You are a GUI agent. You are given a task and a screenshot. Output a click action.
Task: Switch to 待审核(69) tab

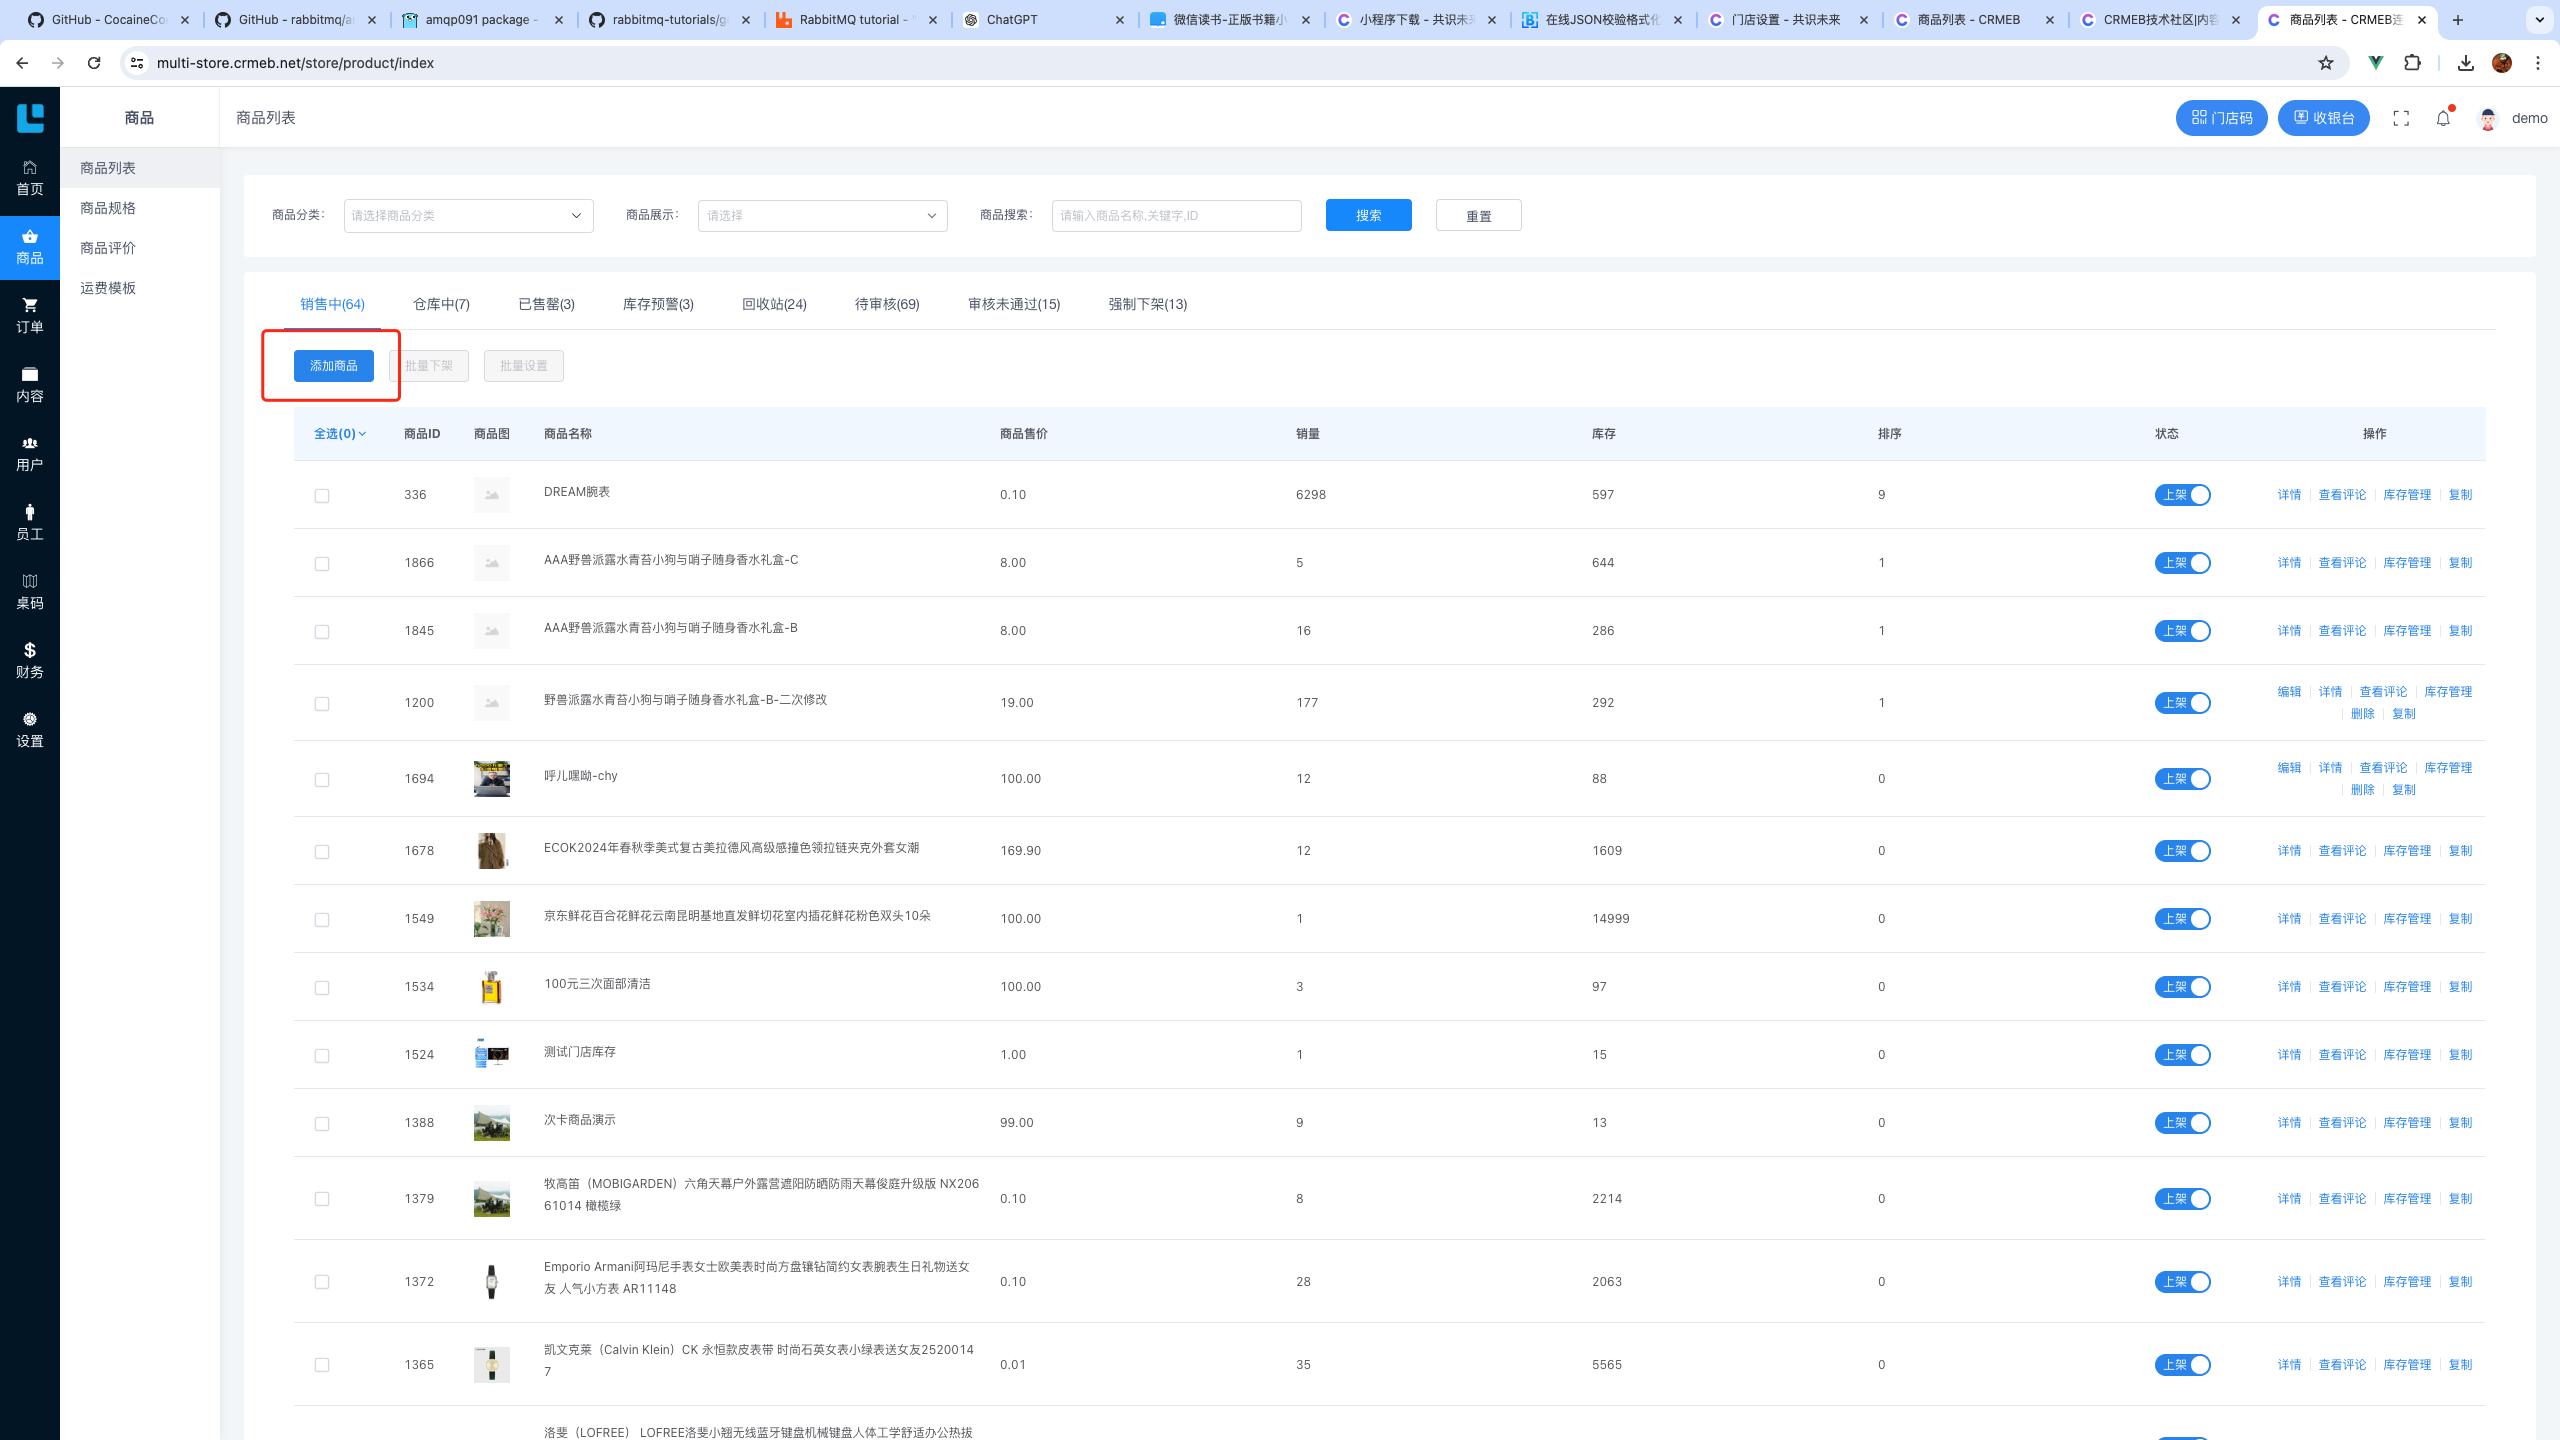click(887, 304)
